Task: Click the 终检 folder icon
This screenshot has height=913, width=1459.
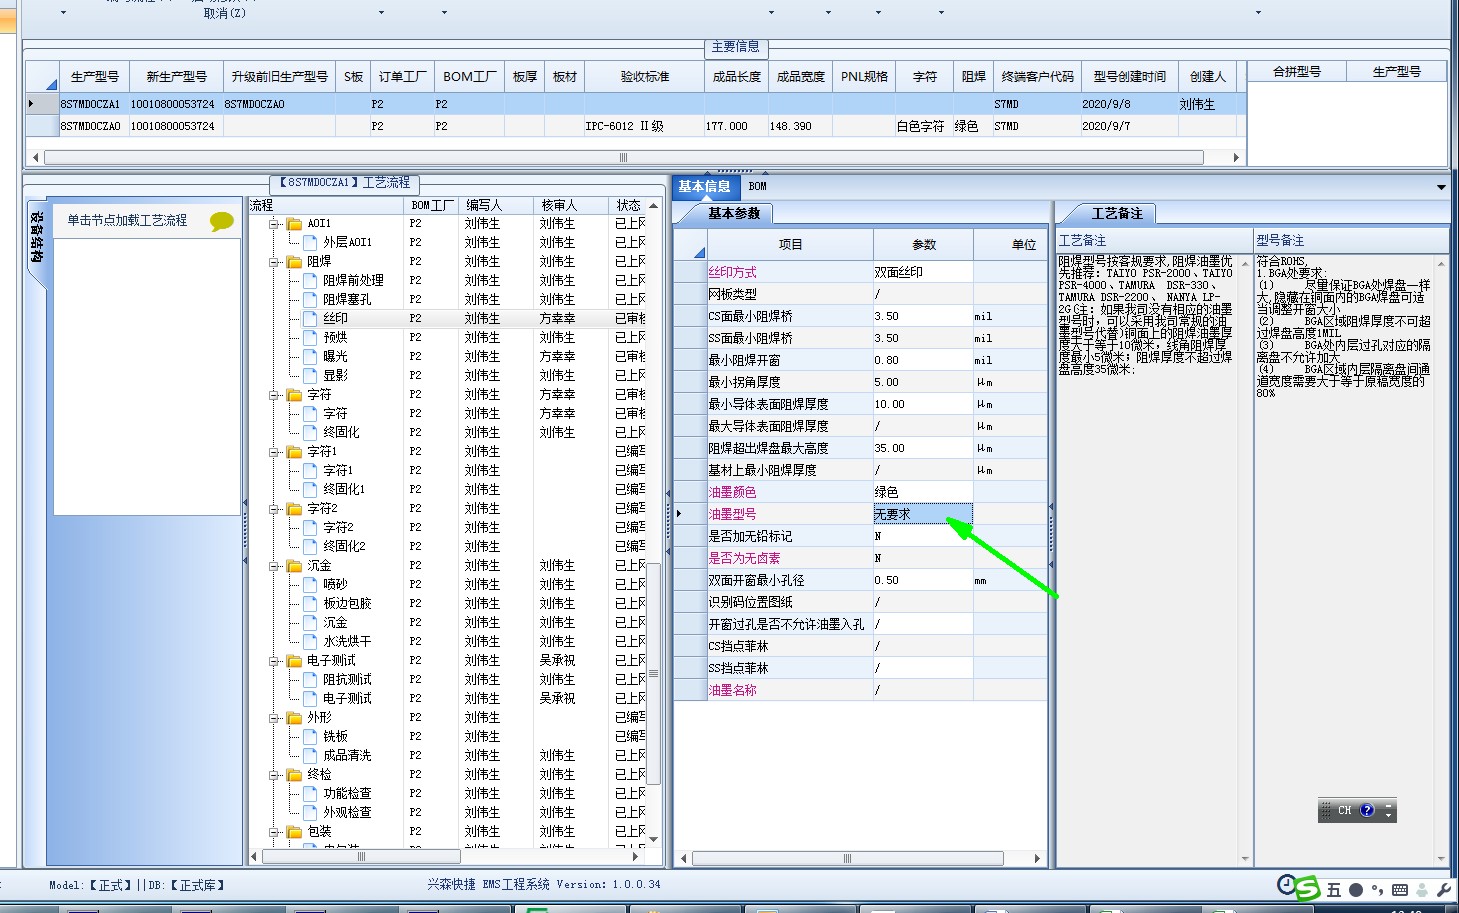Action: [294, 774]
